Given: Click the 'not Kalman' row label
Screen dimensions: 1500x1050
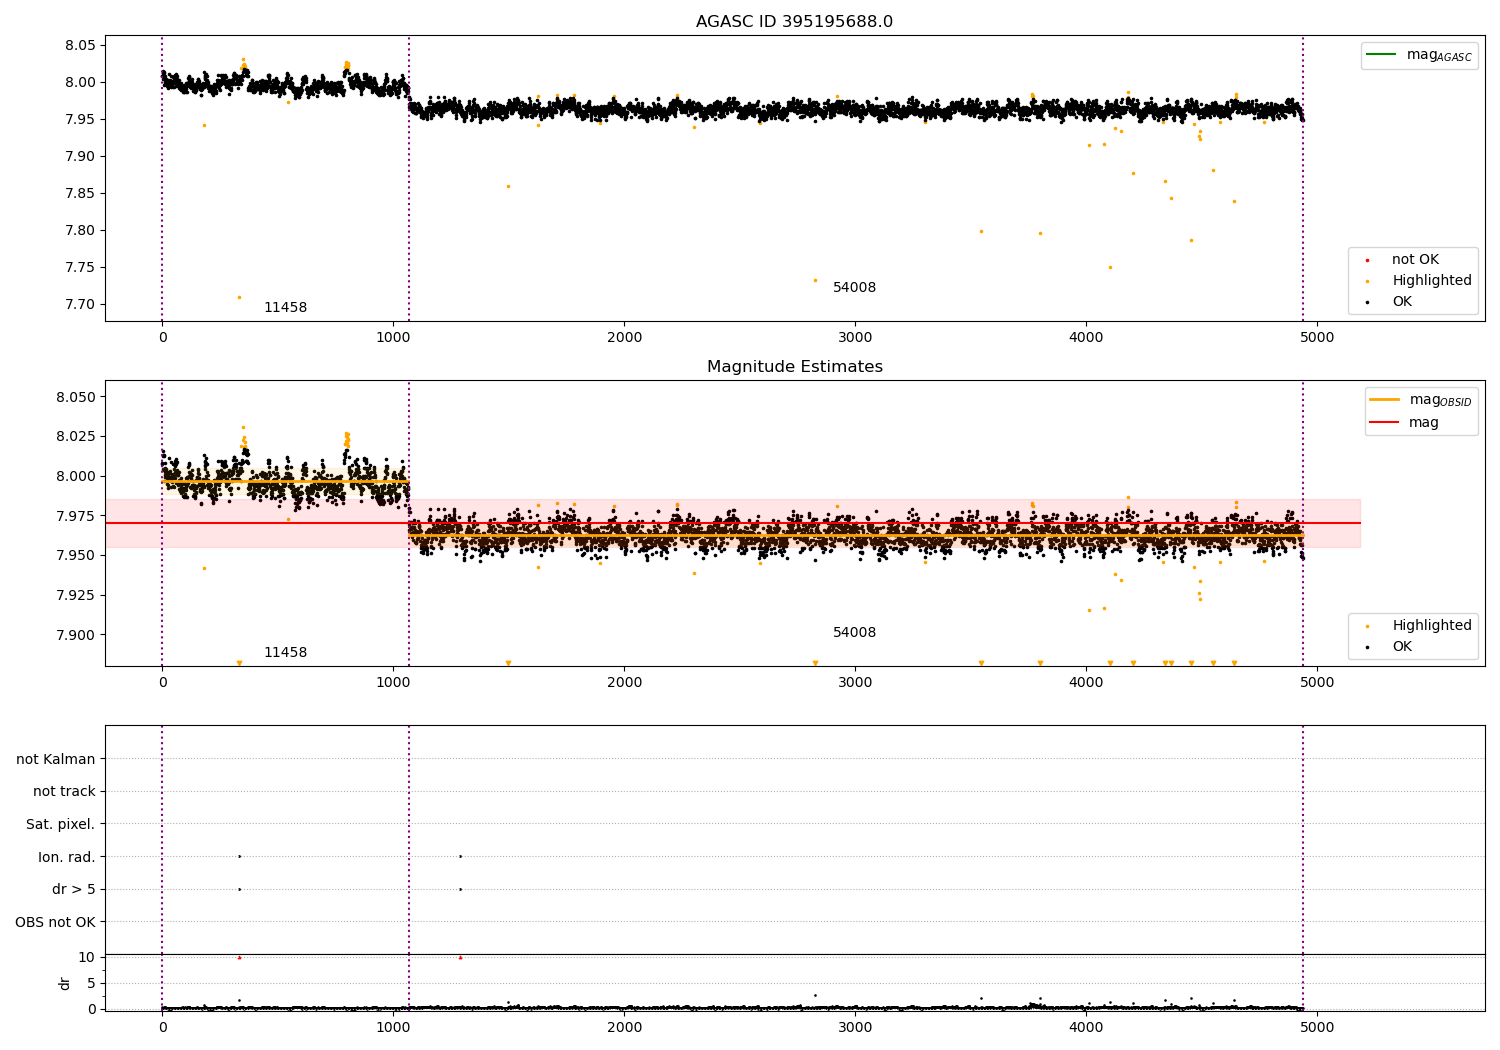Looking at the screenshot, I should click(x=56, y=759).
